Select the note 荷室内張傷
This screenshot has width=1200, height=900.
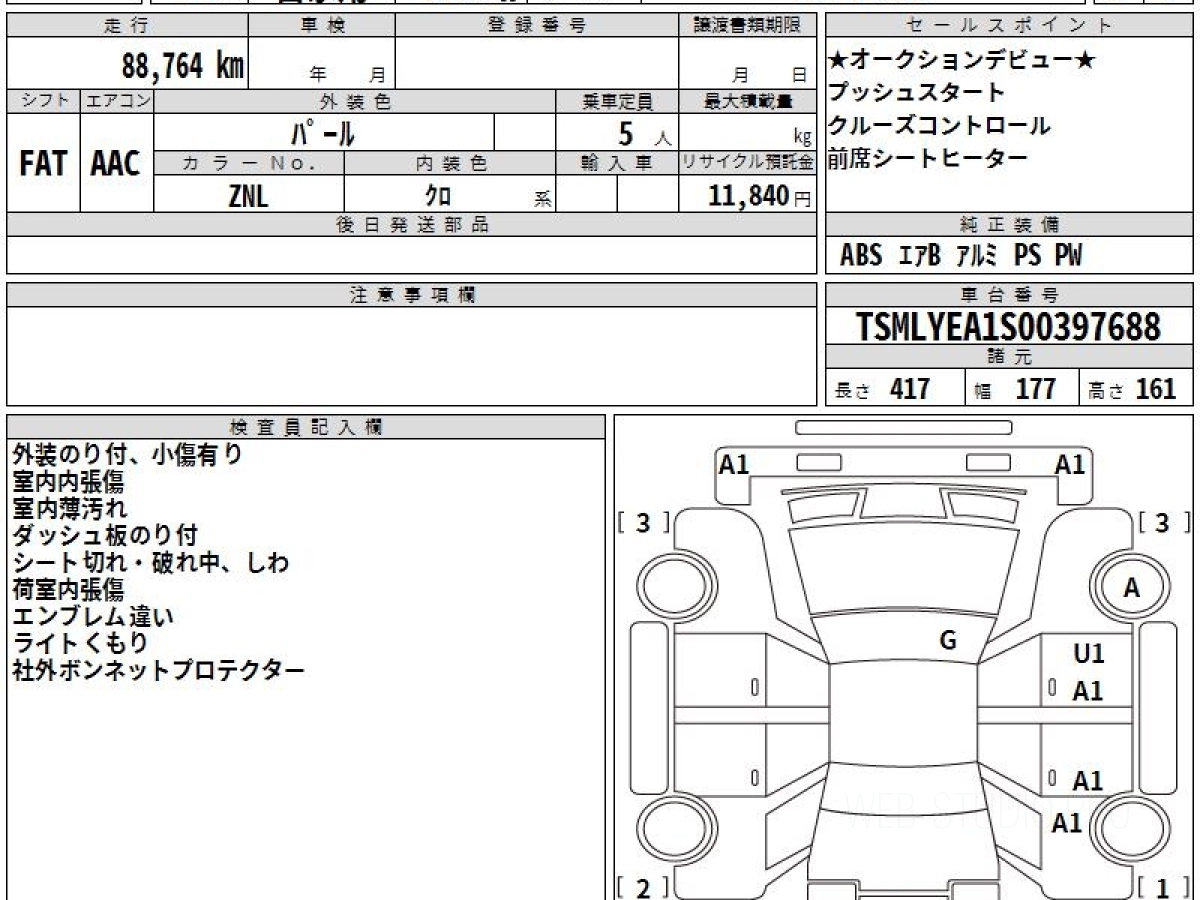pos(68,590)
